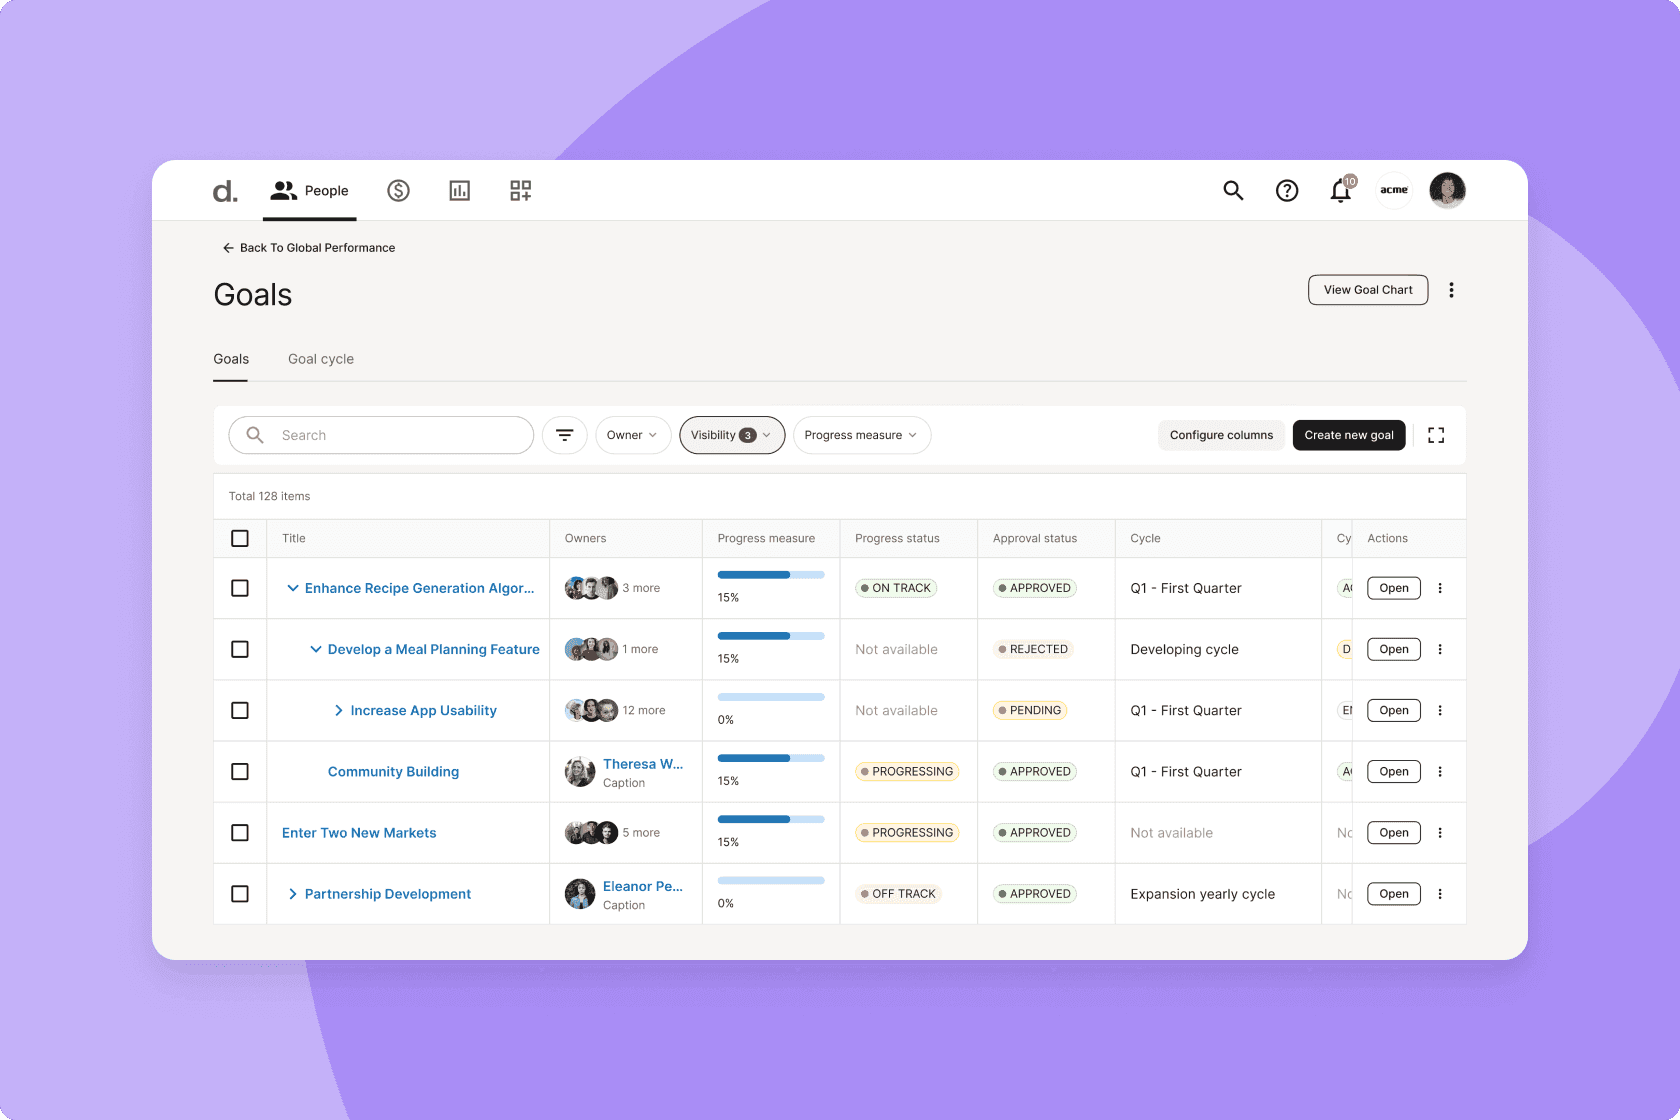
Task: Click the filter icon button
Action: coord(565,435)
